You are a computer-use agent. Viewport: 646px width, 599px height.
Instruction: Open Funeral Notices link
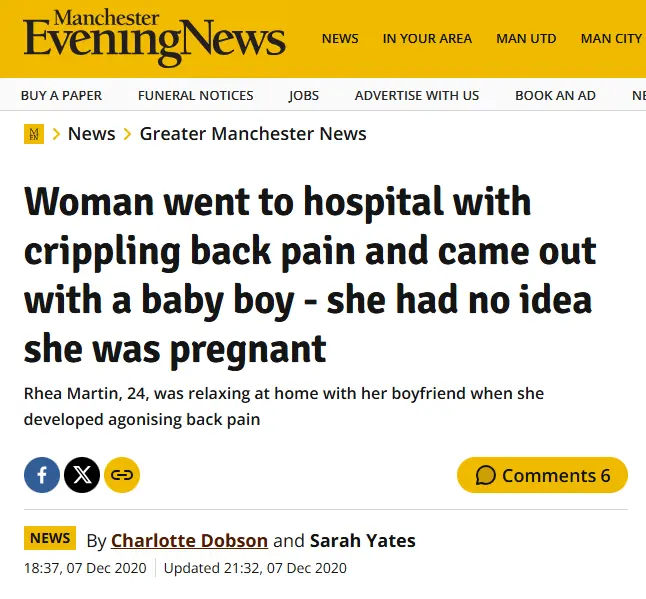195,95
